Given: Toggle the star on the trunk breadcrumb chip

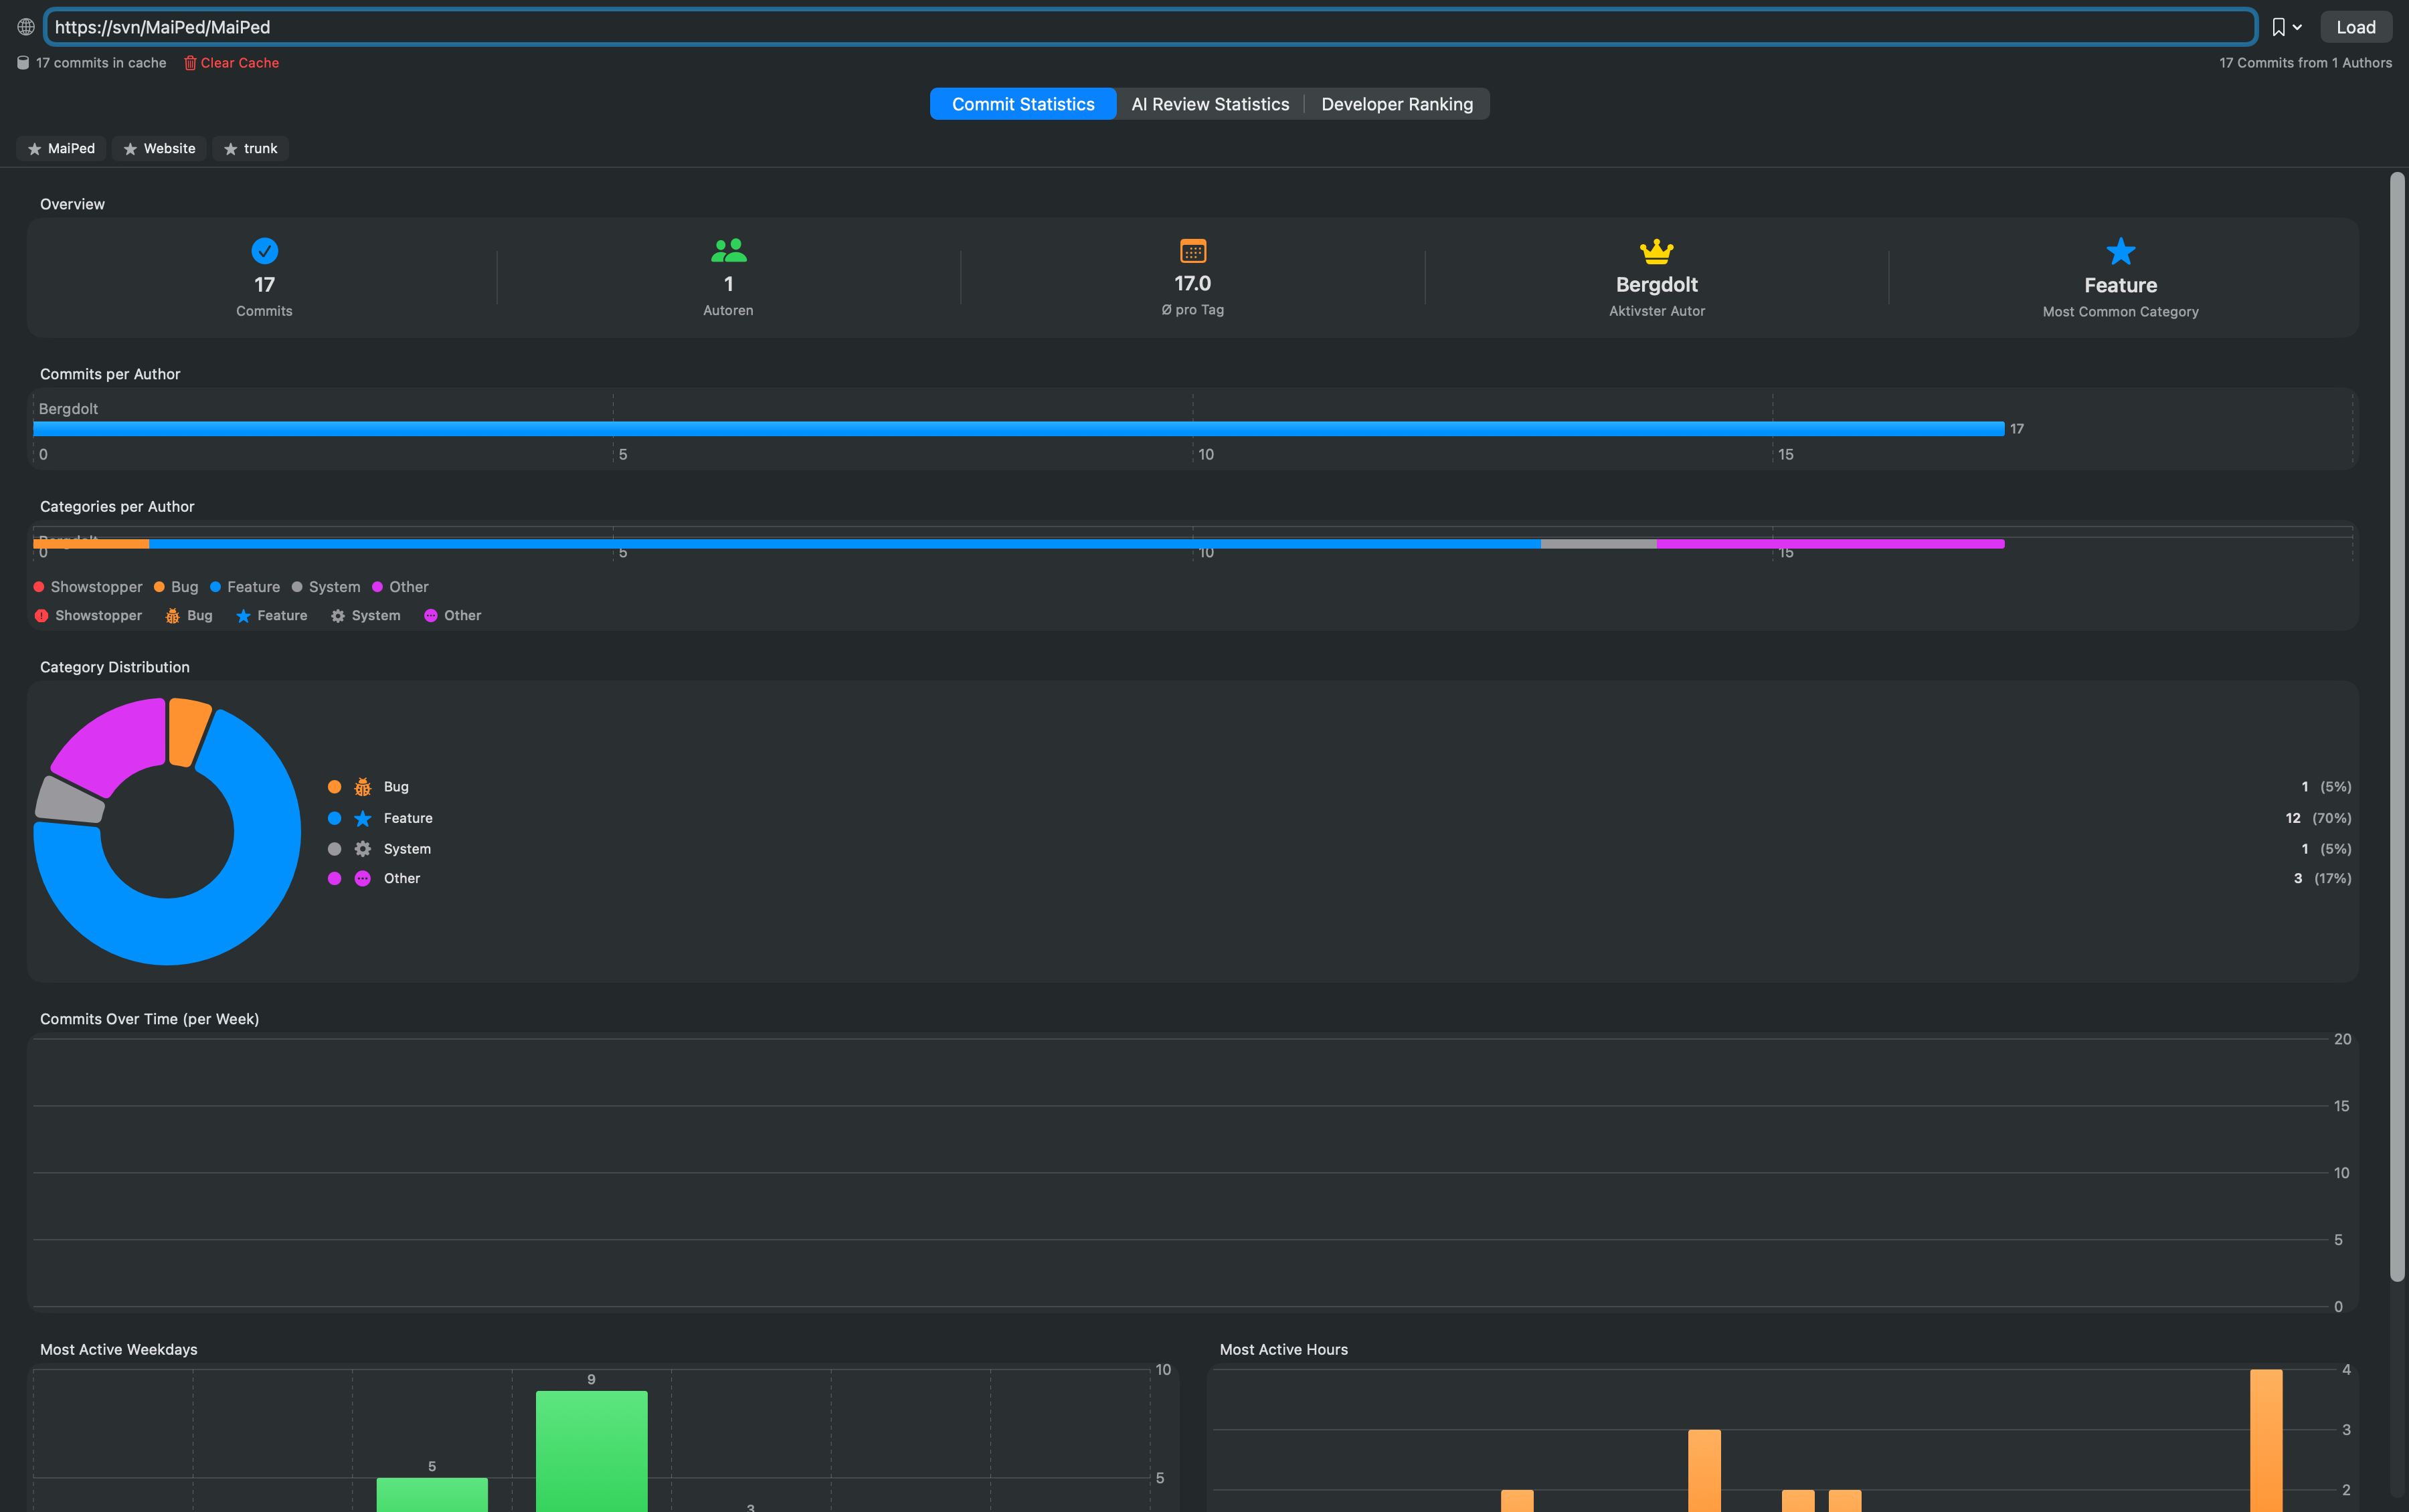Looking at the screenshot, I should coord(231,148).
